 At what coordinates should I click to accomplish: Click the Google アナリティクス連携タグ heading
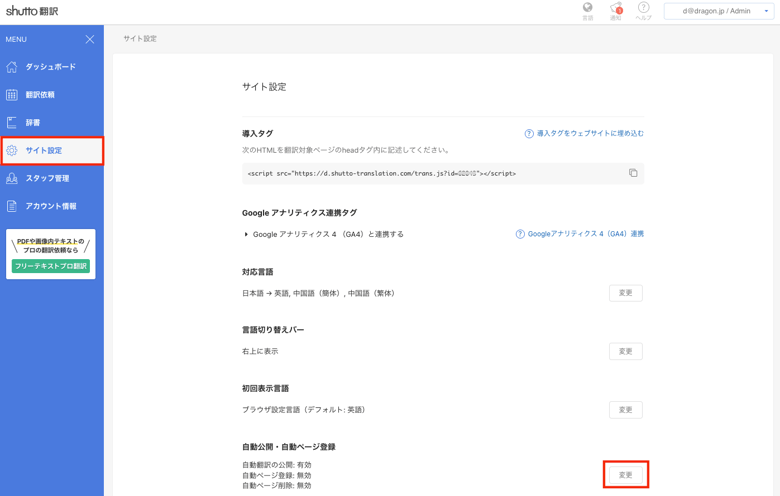[299, 213]
